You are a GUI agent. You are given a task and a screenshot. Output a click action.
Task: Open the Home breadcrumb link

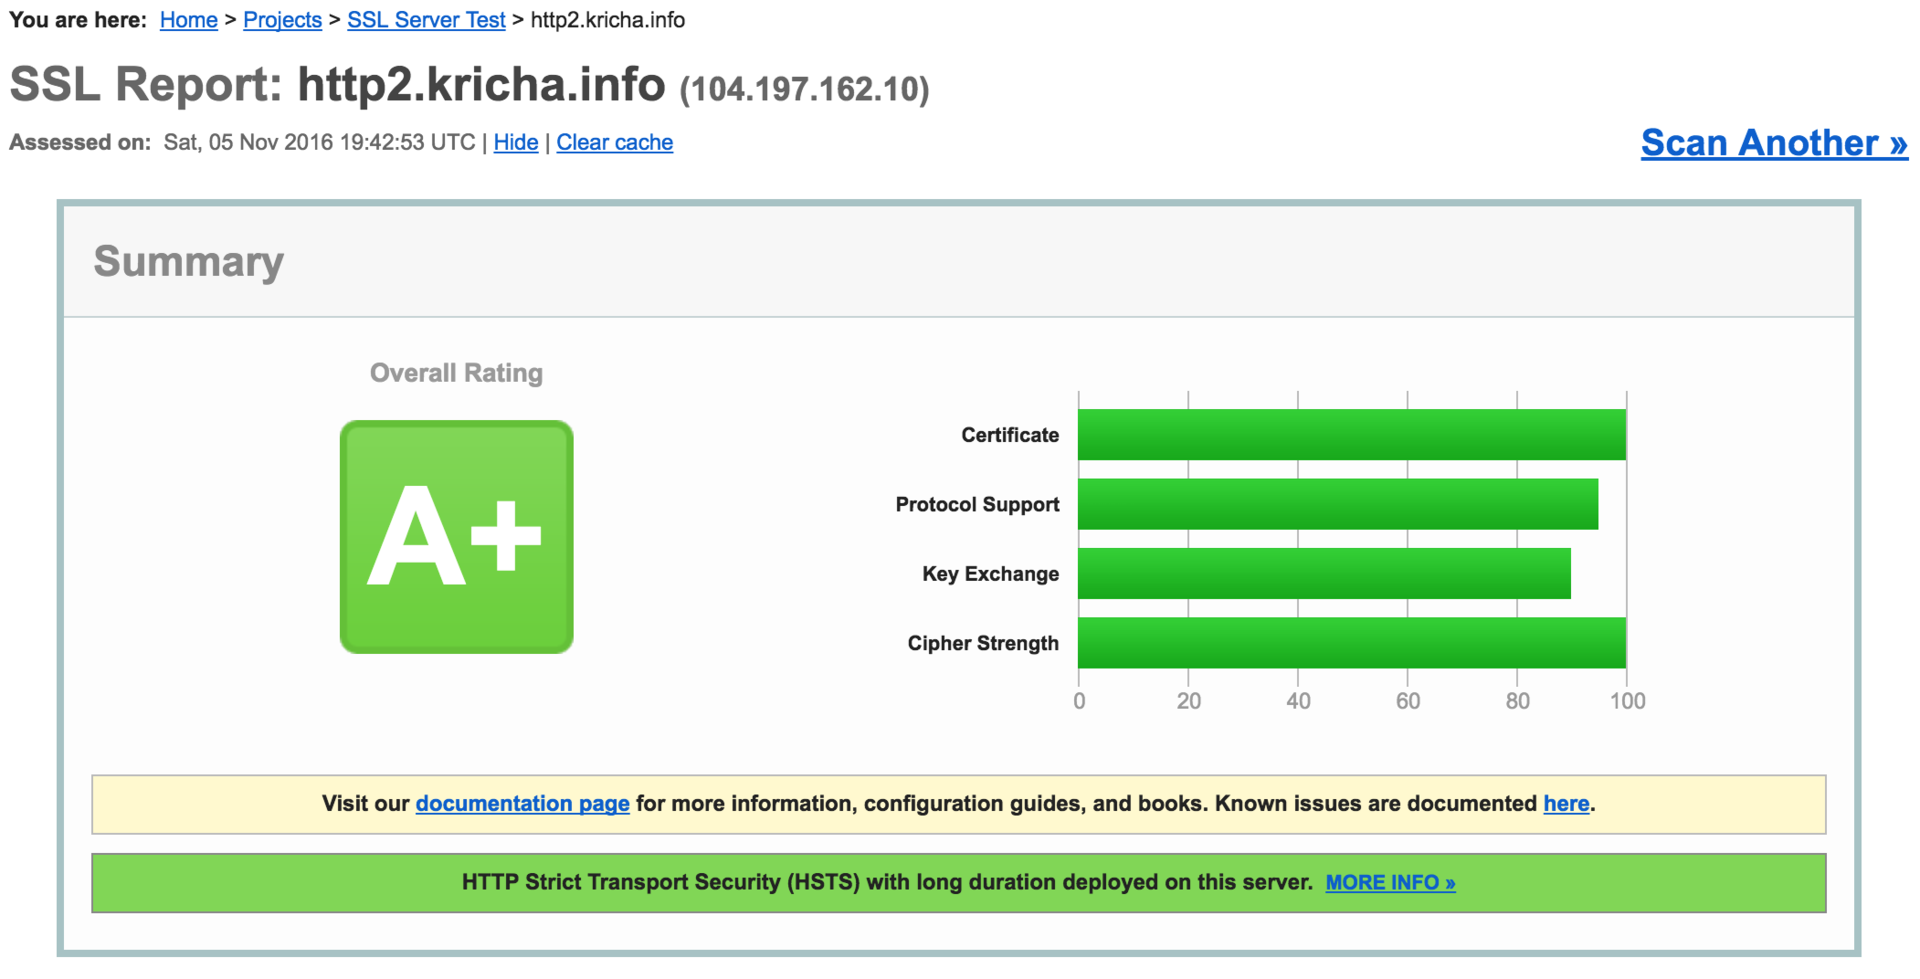click(x=188, y=20)
